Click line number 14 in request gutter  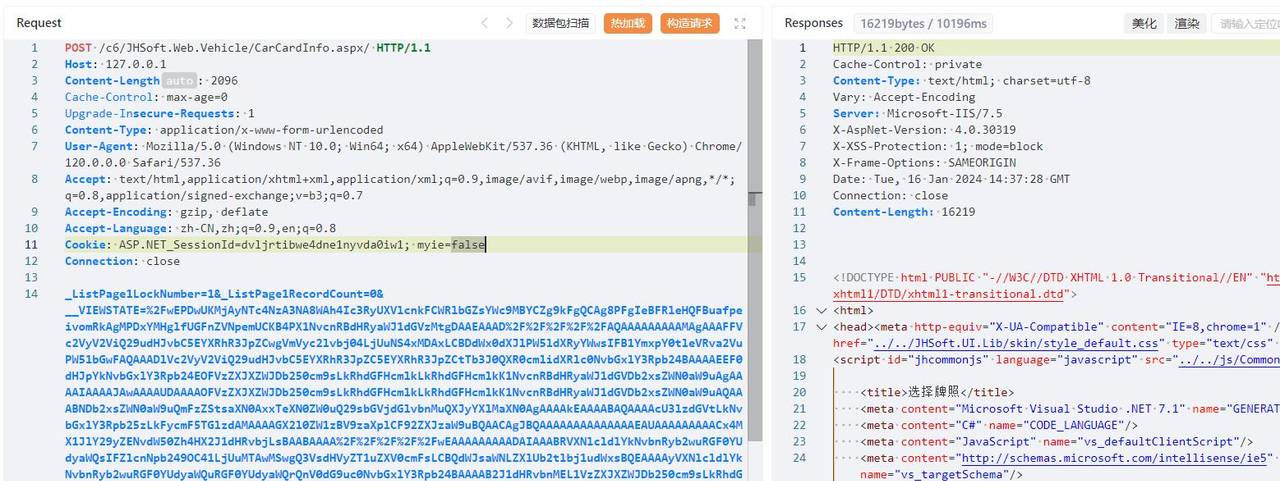coord(31,294)
